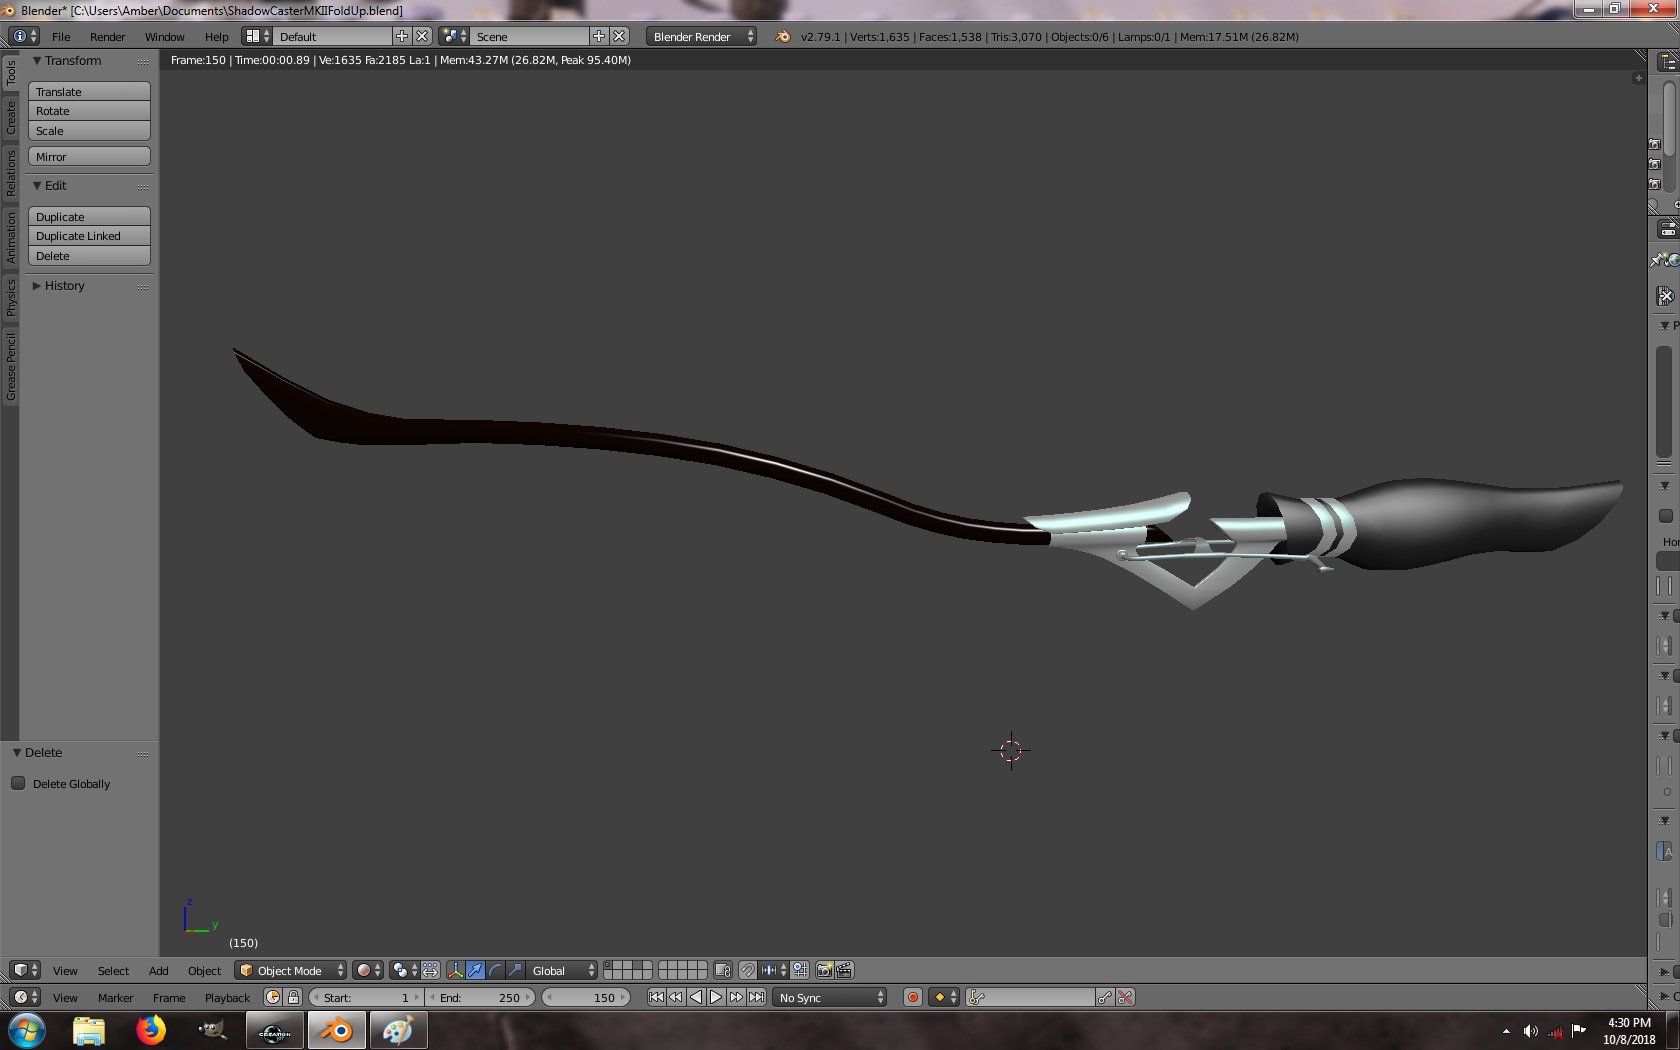This screenshot has width=1680, height=1050.
Task: Open the Render menu
Action: (107, 37)
